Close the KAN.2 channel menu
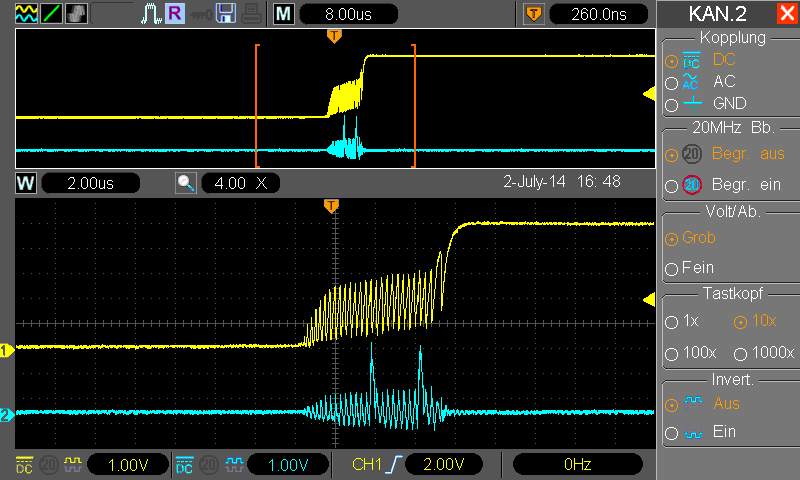 click(x=787, y=13)
